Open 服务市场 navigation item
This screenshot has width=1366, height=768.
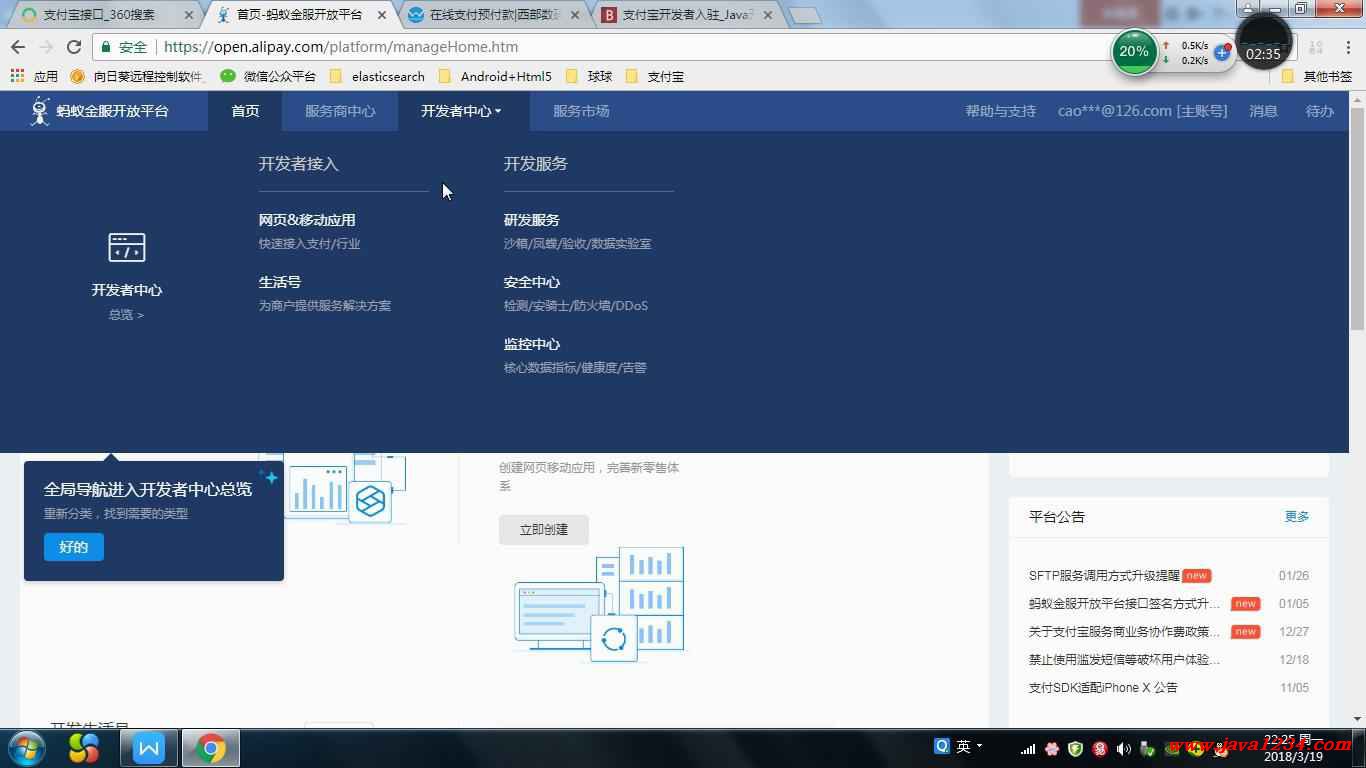tap(581, 111)
